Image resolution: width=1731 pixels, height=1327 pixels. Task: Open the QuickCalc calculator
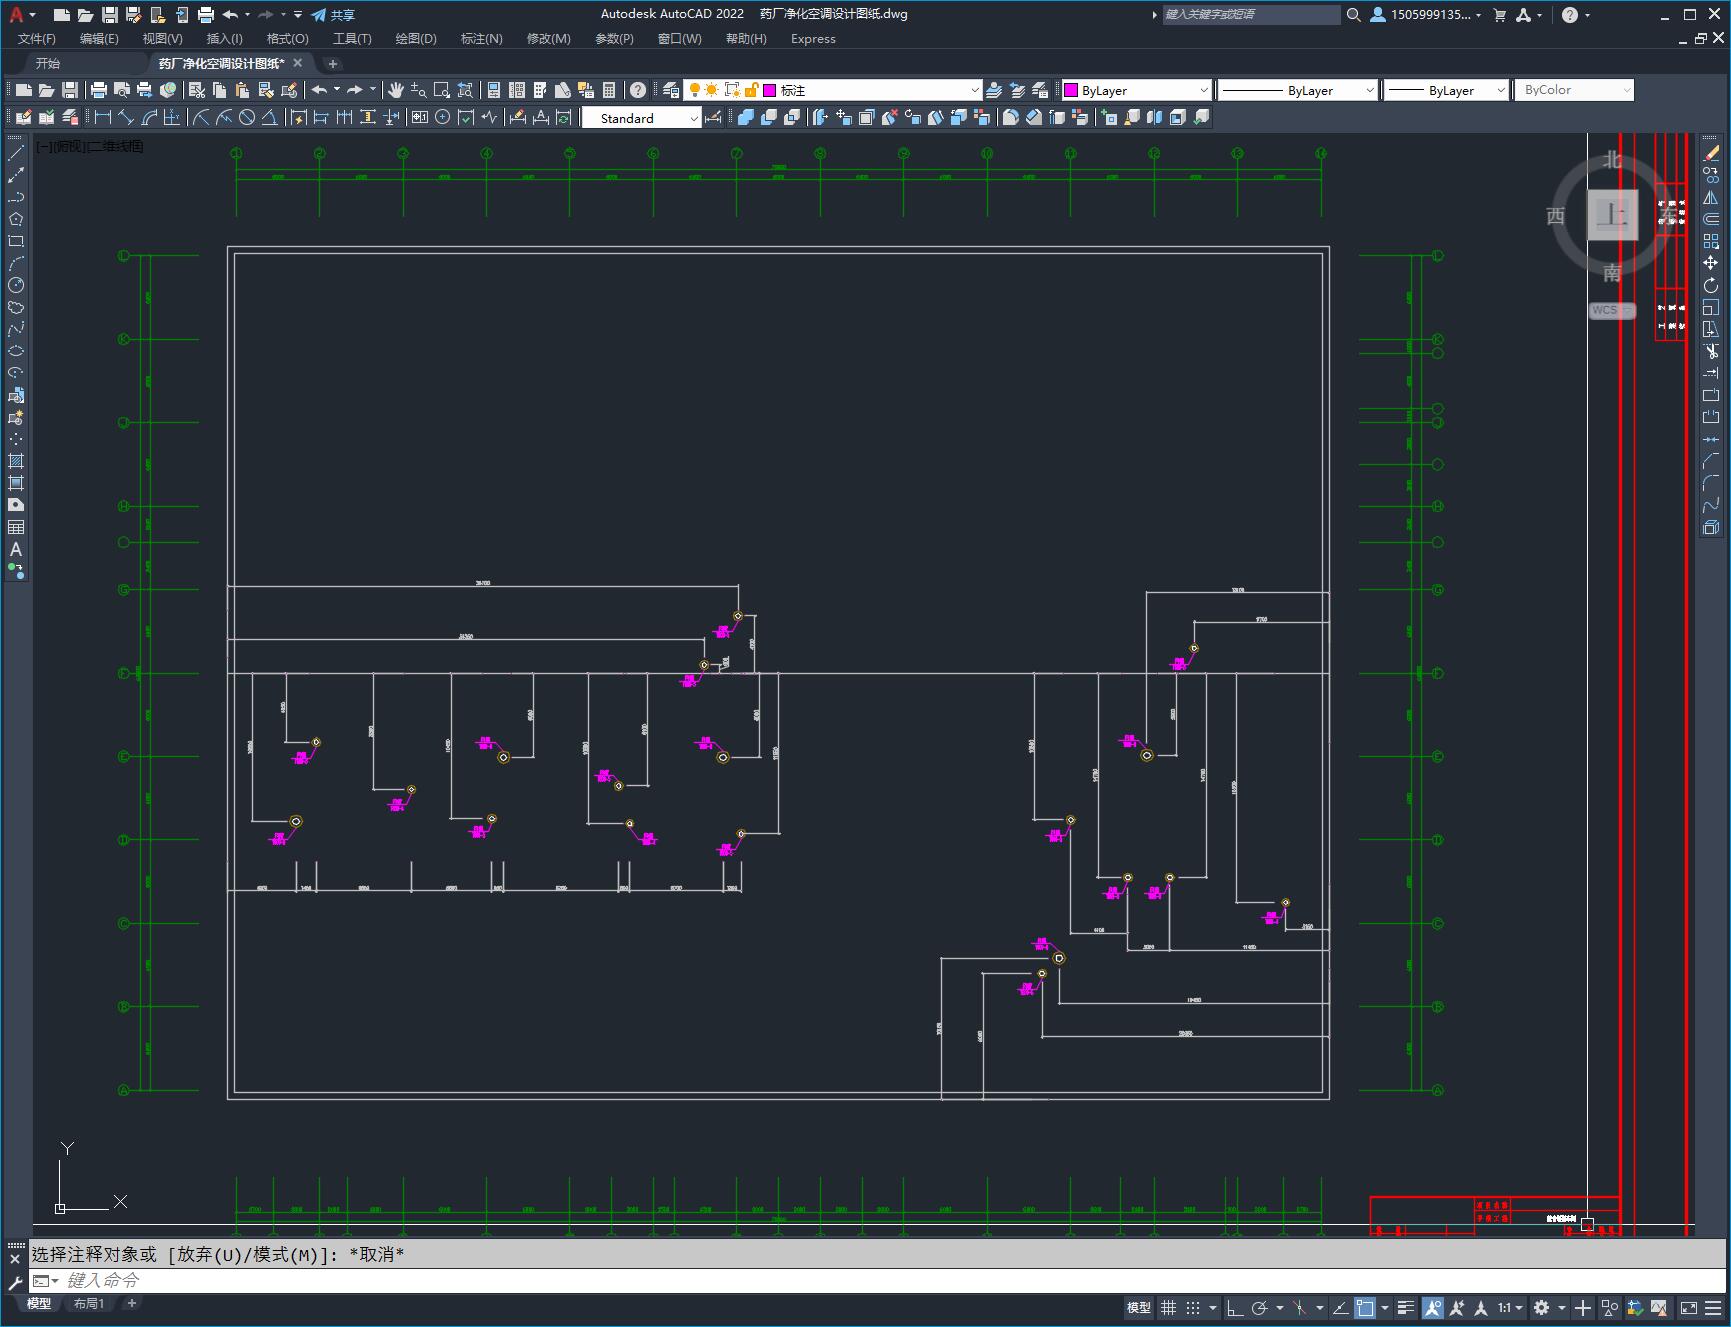pyautogui.click(x=609, y=90)
